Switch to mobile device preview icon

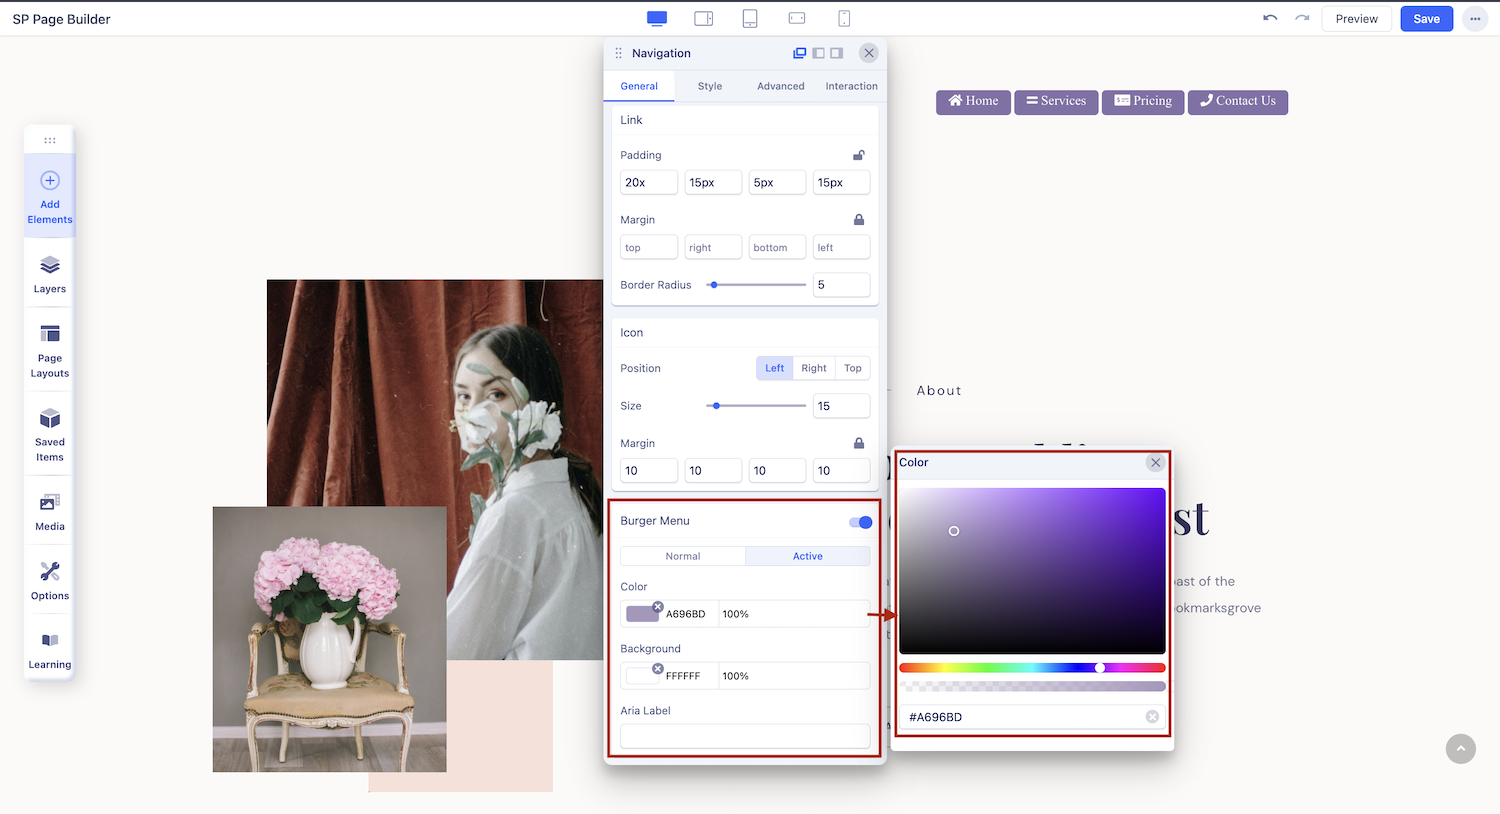(844, 18)
